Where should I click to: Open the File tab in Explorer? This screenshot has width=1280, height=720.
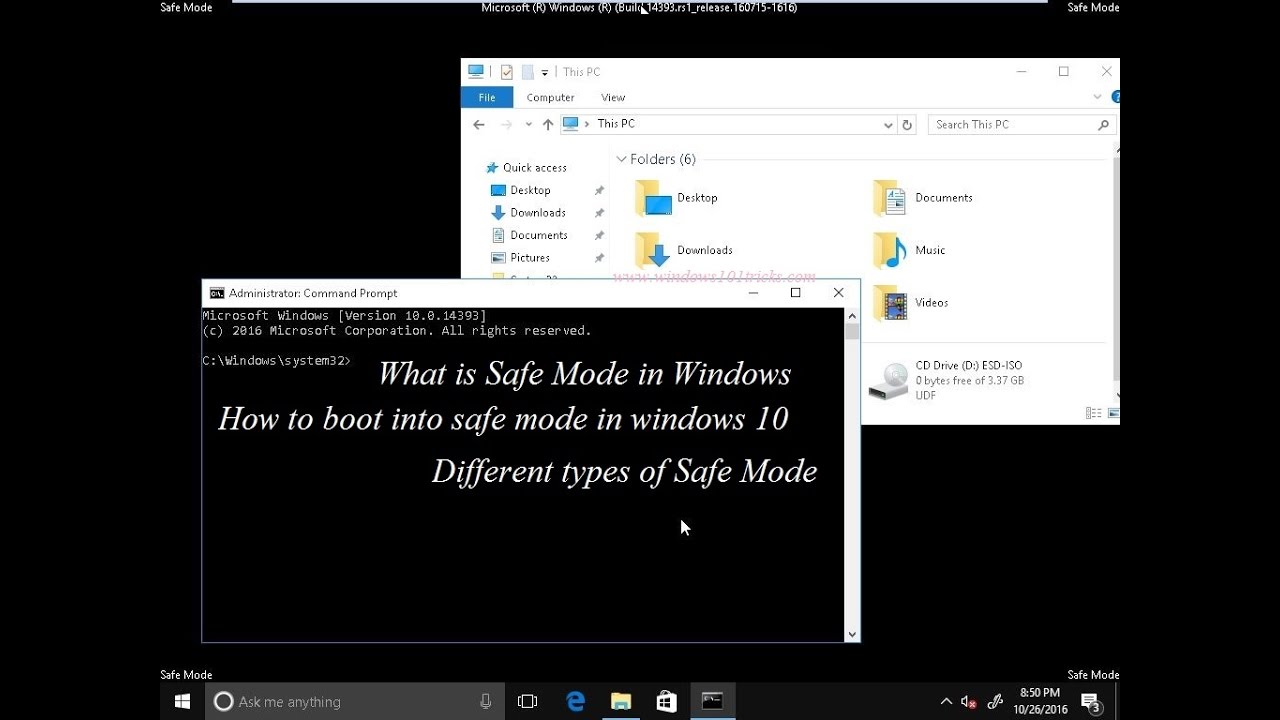click(x=487, y=97)
